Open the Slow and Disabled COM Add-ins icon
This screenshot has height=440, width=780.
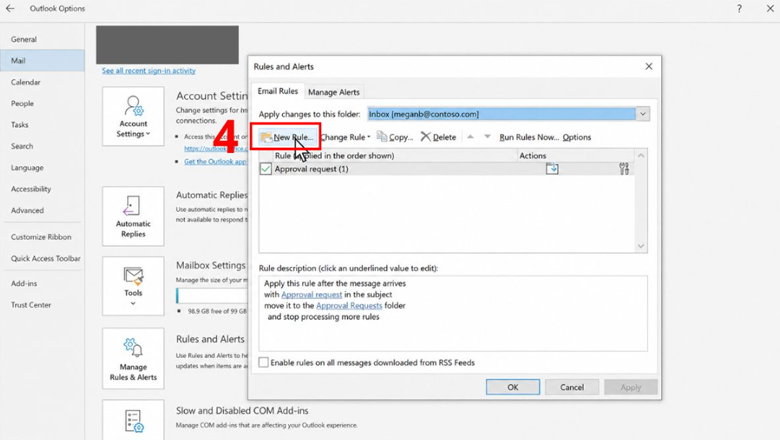click(x=133, y=421)
